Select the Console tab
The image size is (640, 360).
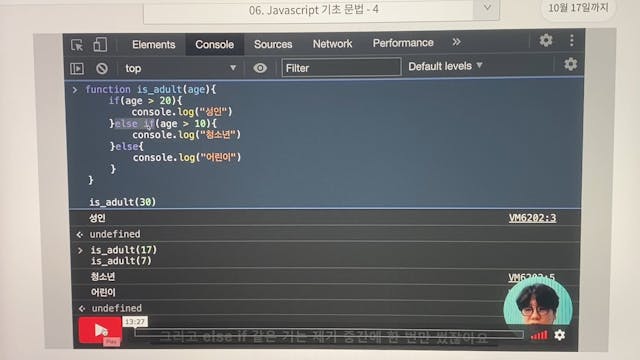coord(214,44)
